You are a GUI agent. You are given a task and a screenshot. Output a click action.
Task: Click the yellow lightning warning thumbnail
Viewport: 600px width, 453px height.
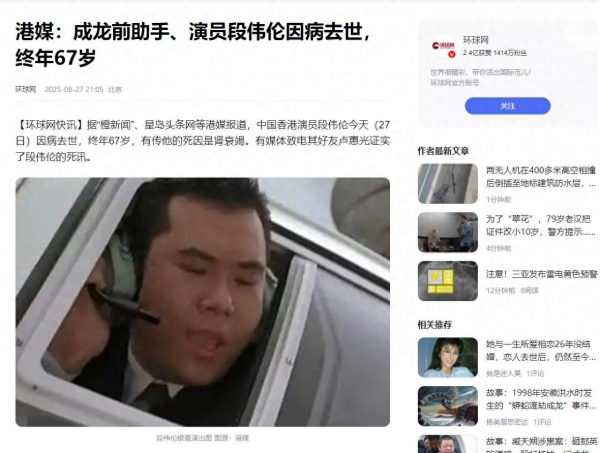[x=448, y=281]
